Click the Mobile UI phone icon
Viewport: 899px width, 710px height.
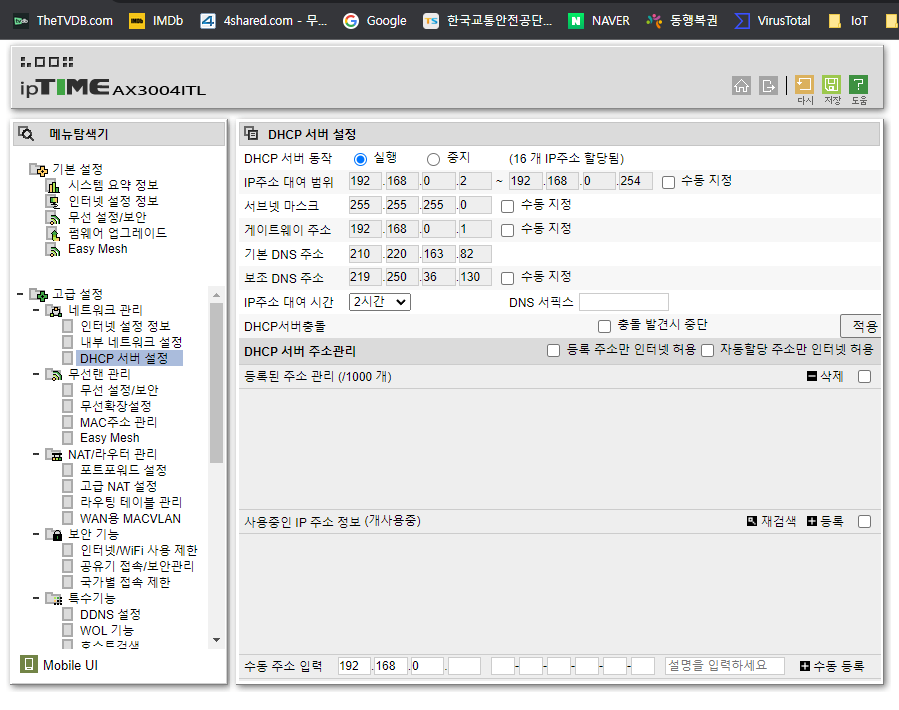[x=29, y=664]
